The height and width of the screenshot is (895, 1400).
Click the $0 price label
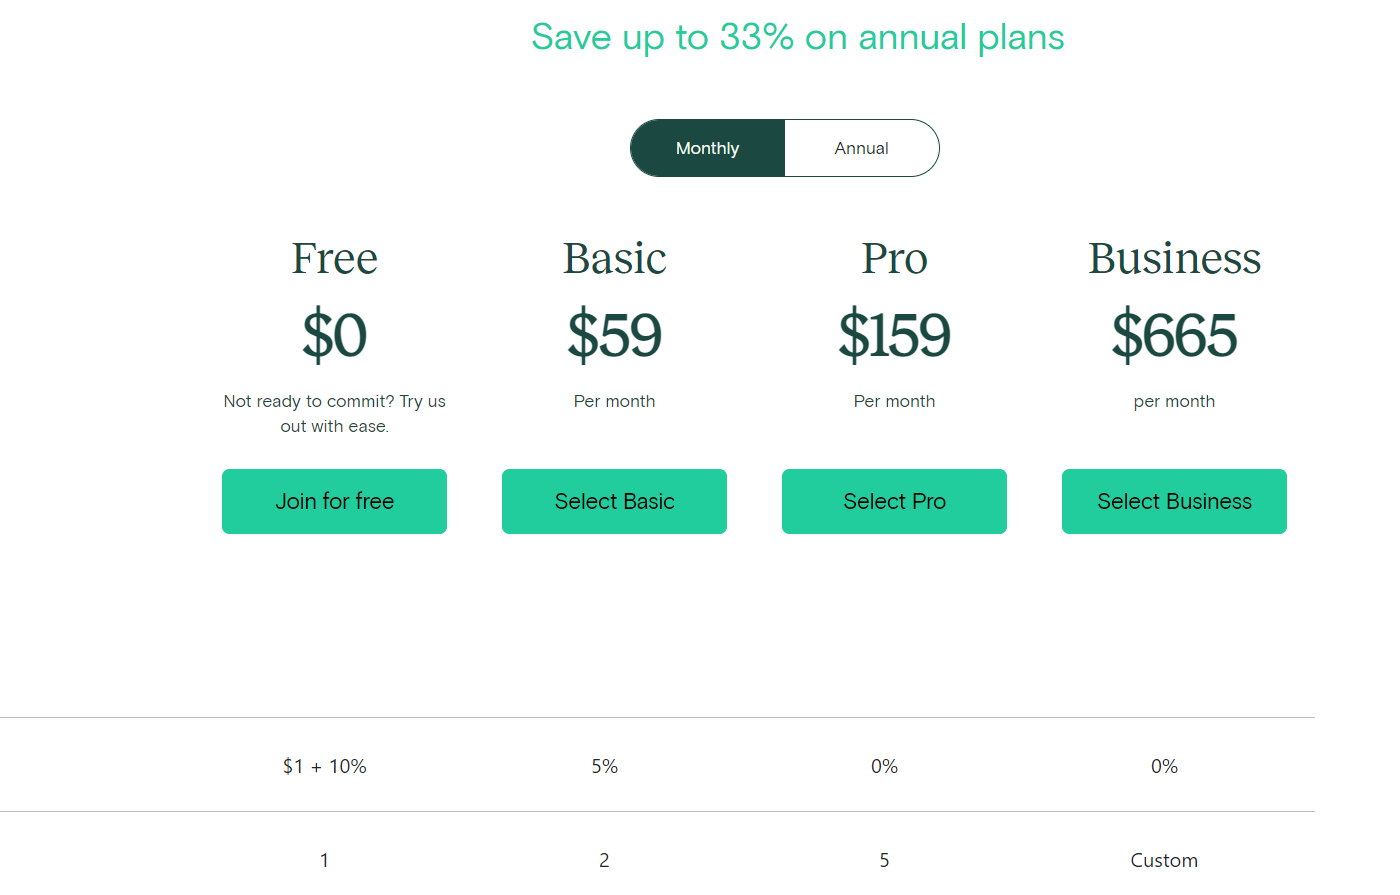334,337
